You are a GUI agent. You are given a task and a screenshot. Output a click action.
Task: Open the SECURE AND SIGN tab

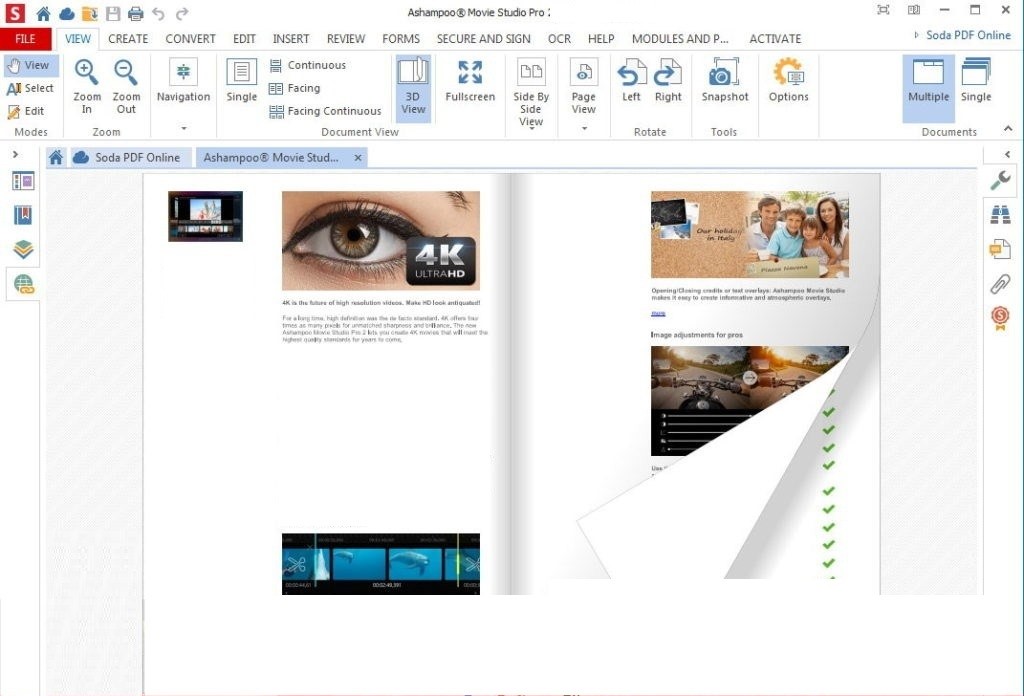click(x=483, y=39)
